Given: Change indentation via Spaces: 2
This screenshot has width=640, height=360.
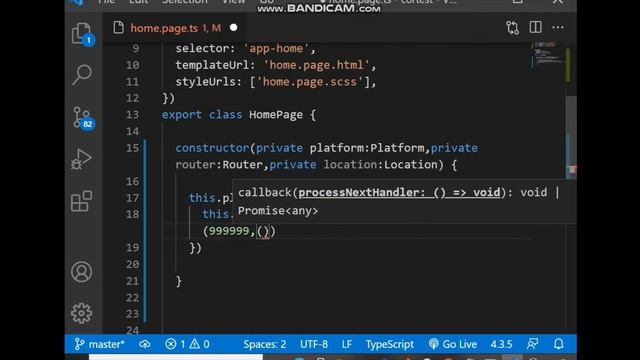Looking at the screenshot, I should (x=265, y=344).
